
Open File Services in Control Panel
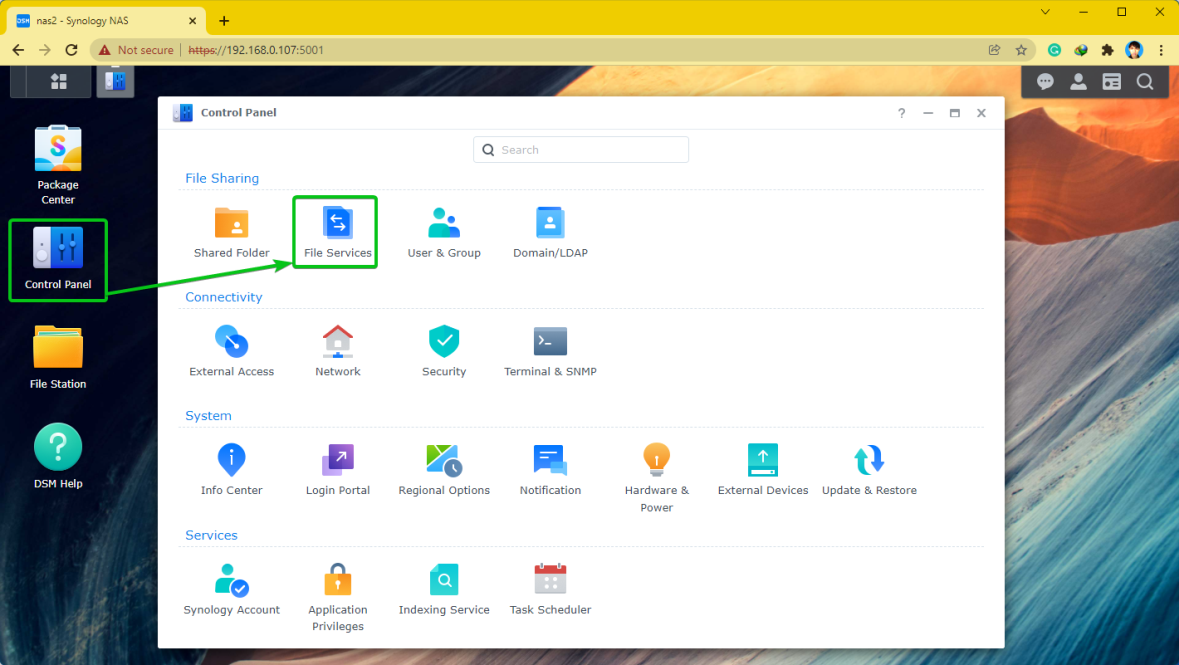tap(337, 233)
